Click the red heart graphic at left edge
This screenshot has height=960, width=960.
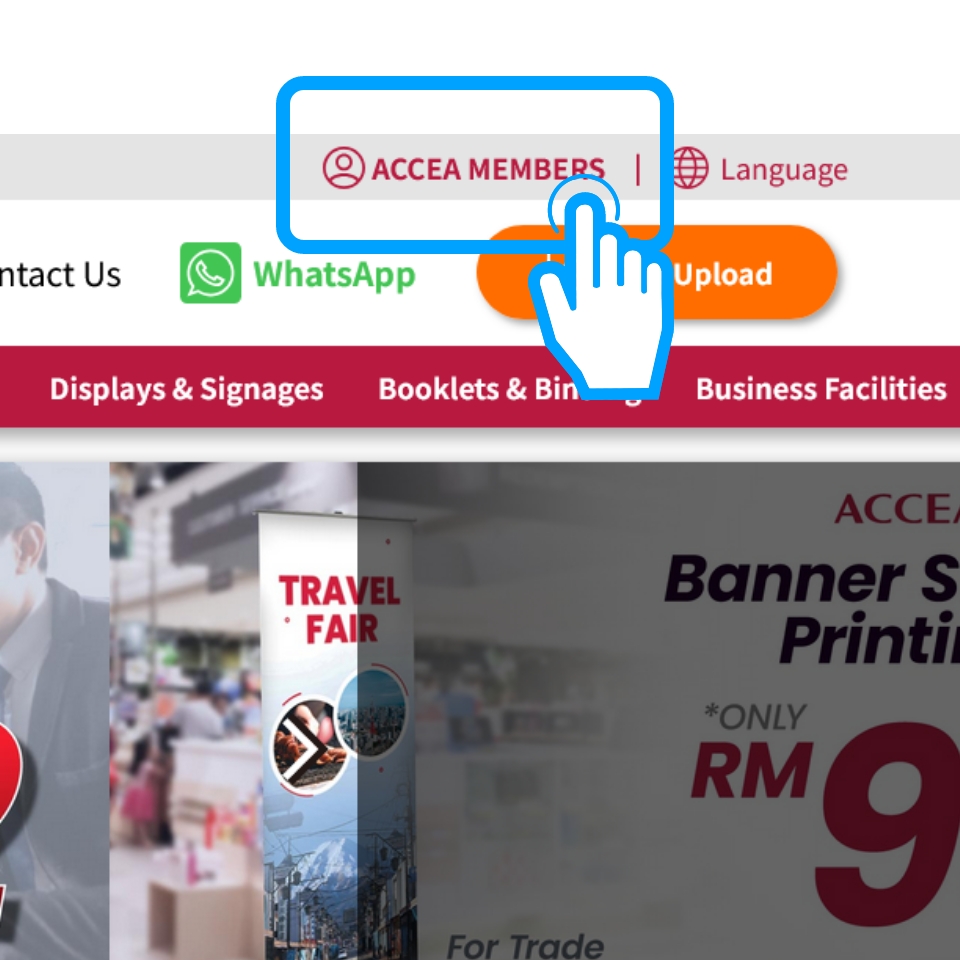pos(11,773)
